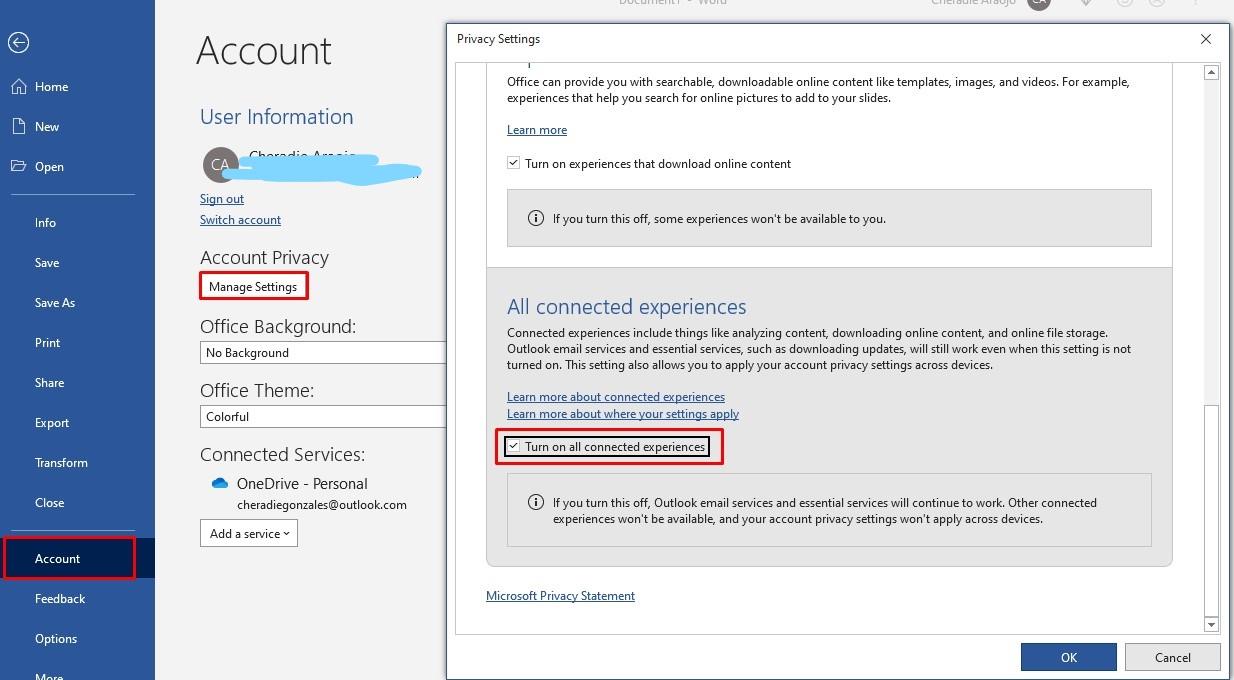
Task: Open Learn more about where settings apply
Action: 623,414
